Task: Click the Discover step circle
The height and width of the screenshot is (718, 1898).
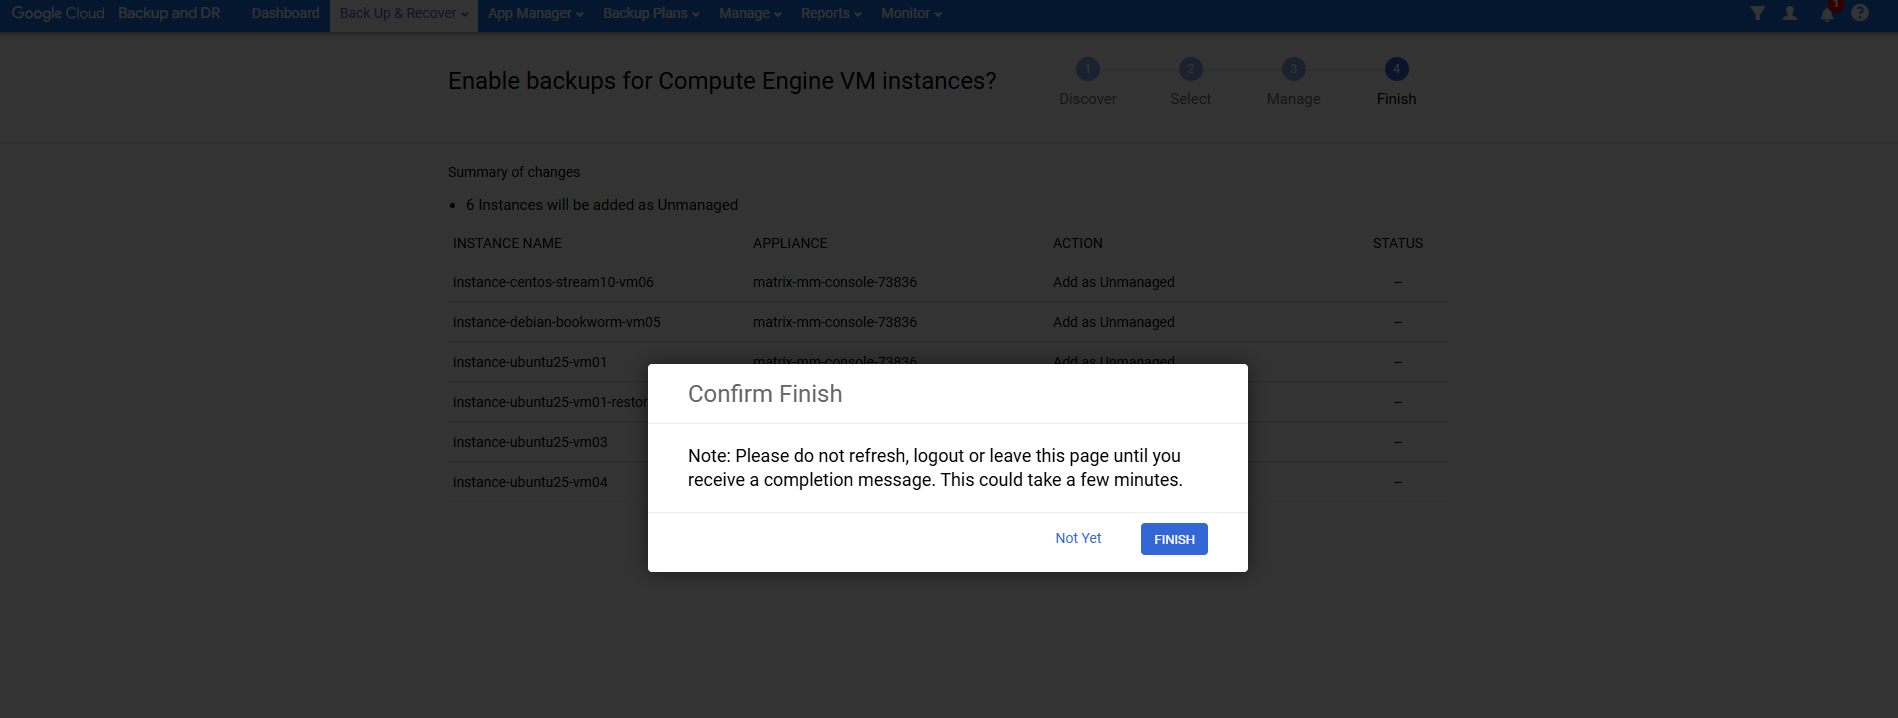Action: [1087, 69]
